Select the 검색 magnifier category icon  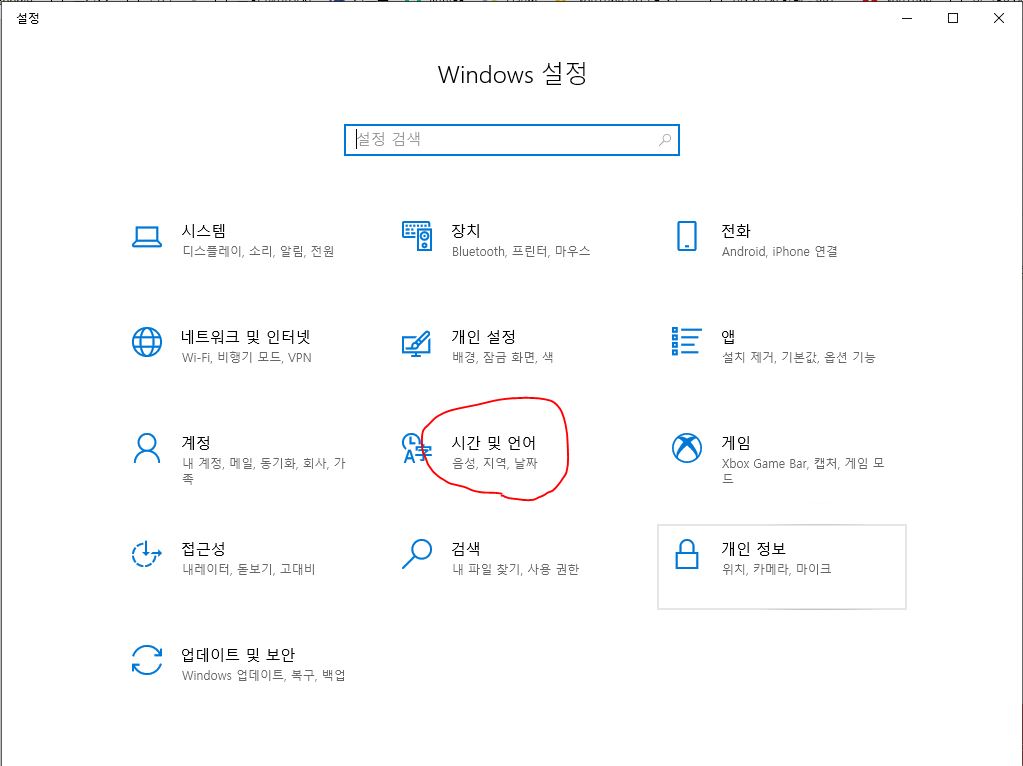click(416, 554)
